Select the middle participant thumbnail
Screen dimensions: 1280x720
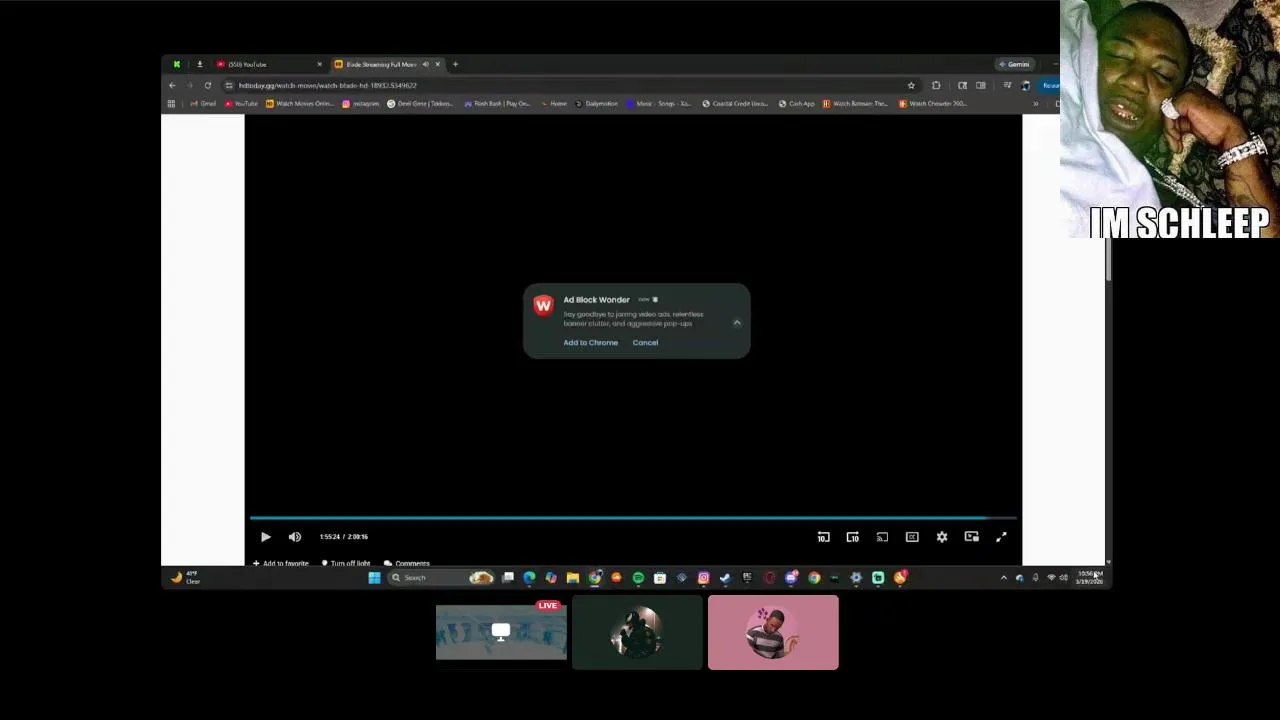point(637,632)
